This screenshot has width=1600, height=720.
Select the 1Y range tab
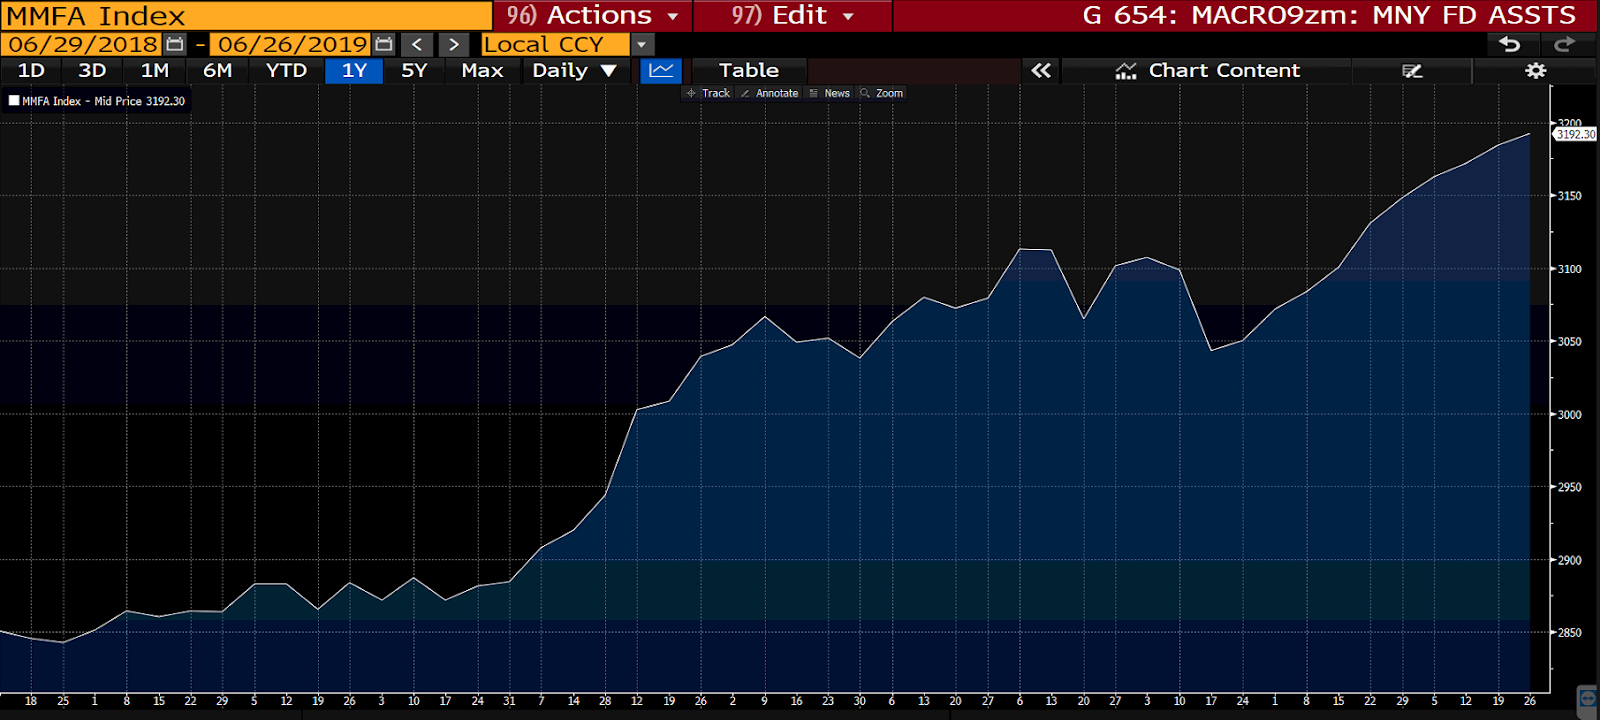pos(354,70)
